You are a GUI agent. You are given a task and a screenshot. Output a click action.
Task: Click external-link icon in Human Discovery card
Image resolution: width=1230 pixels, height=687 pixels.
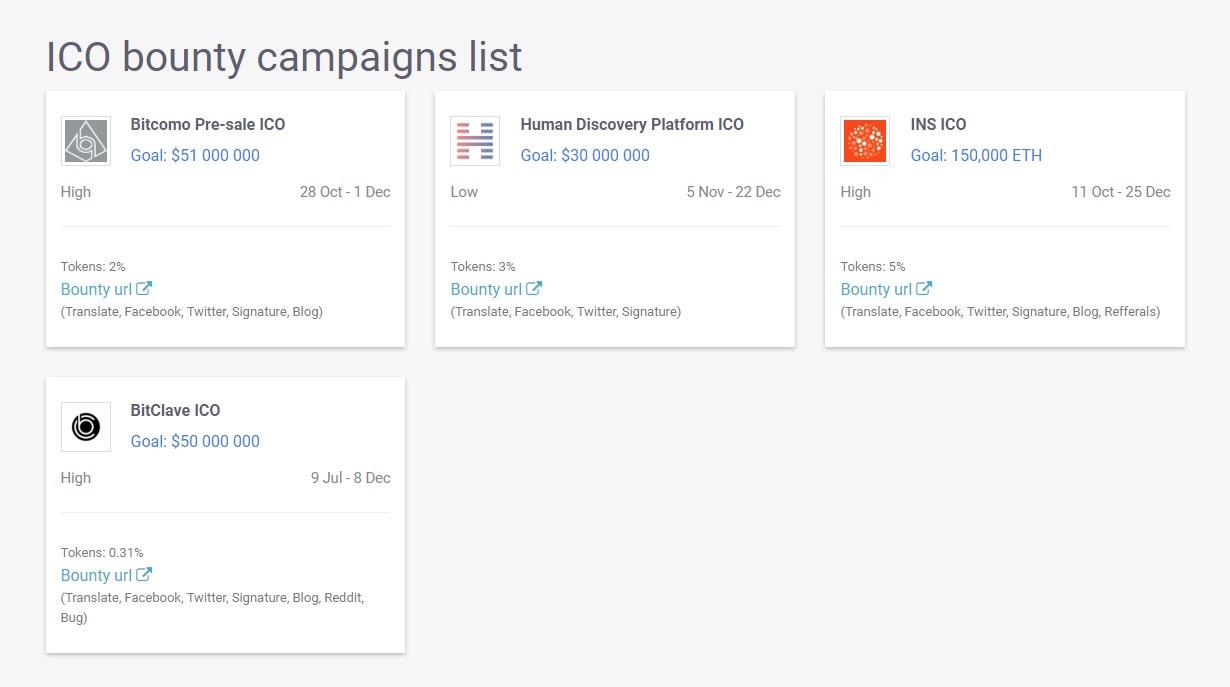534,289
